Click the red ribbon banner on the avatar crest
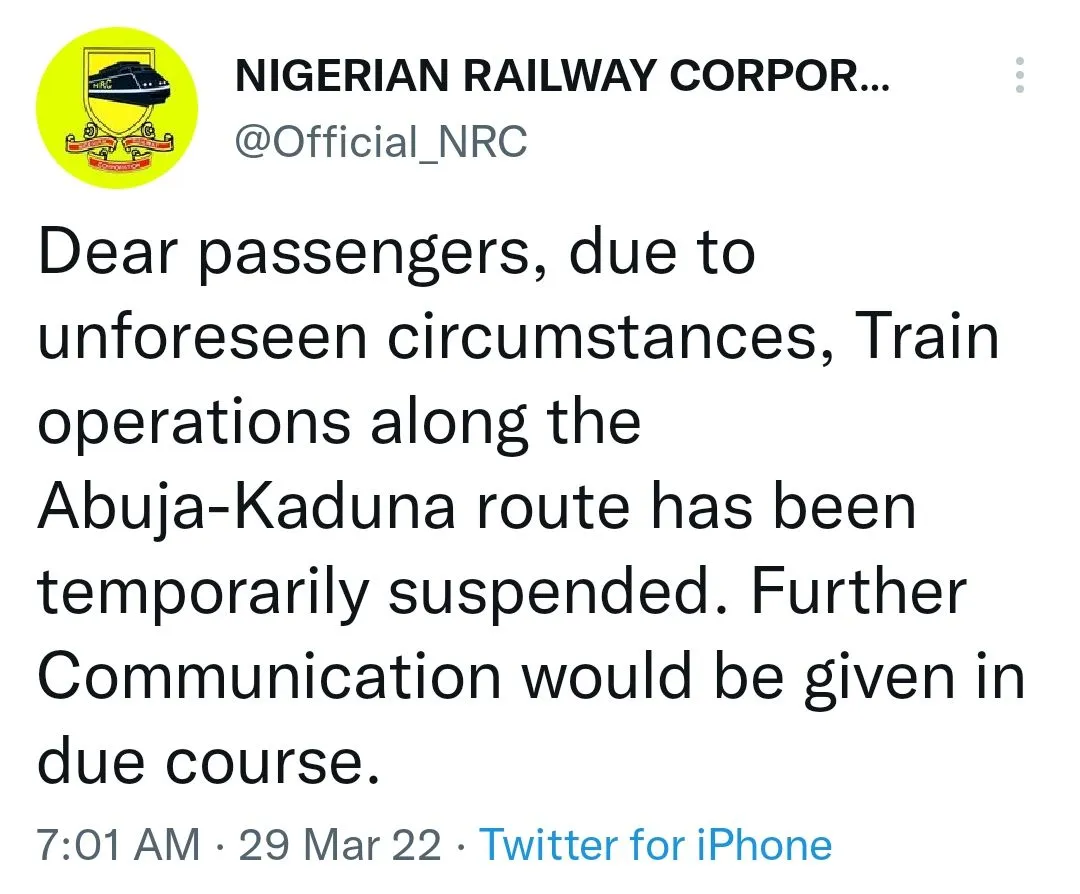 [117, 147]
